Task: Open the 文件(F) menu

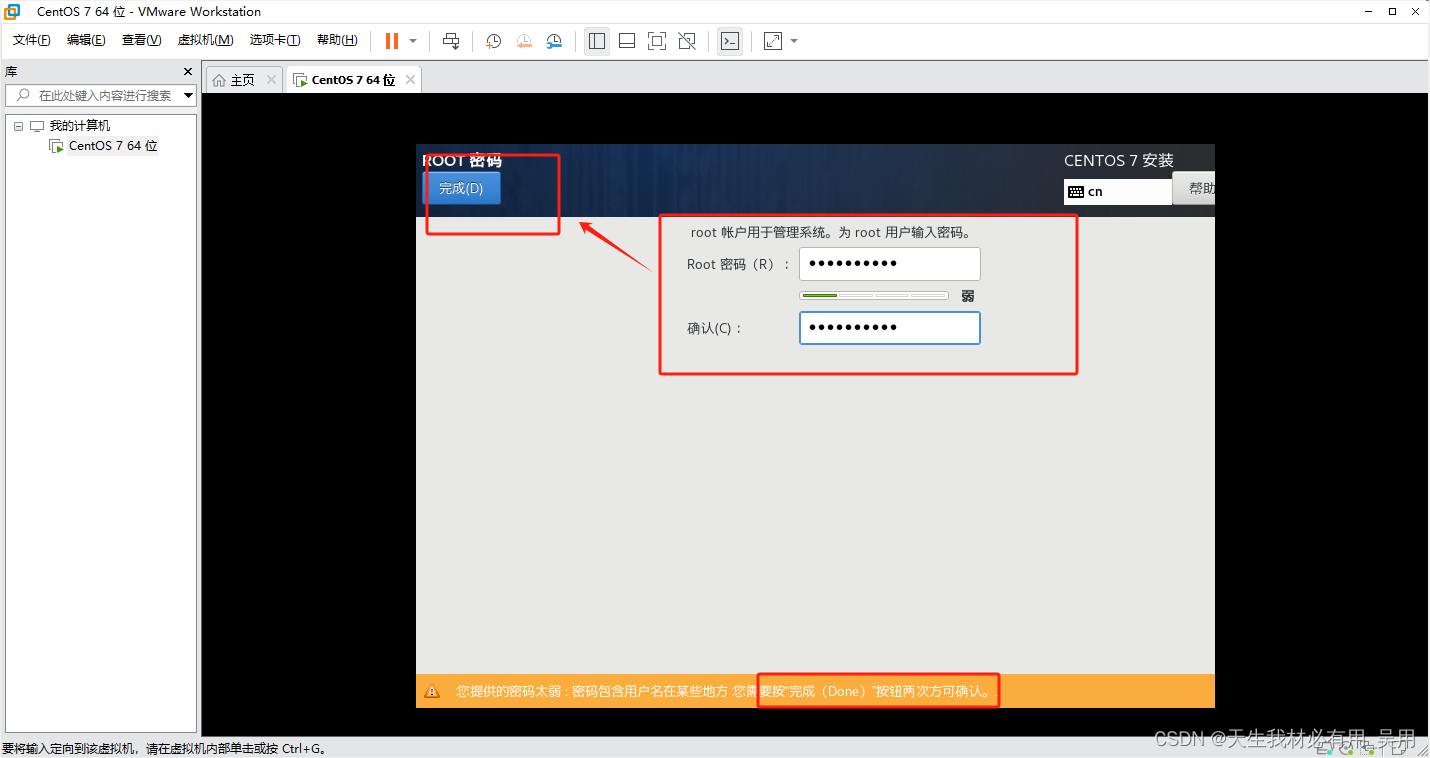Action: click(31, 40)
